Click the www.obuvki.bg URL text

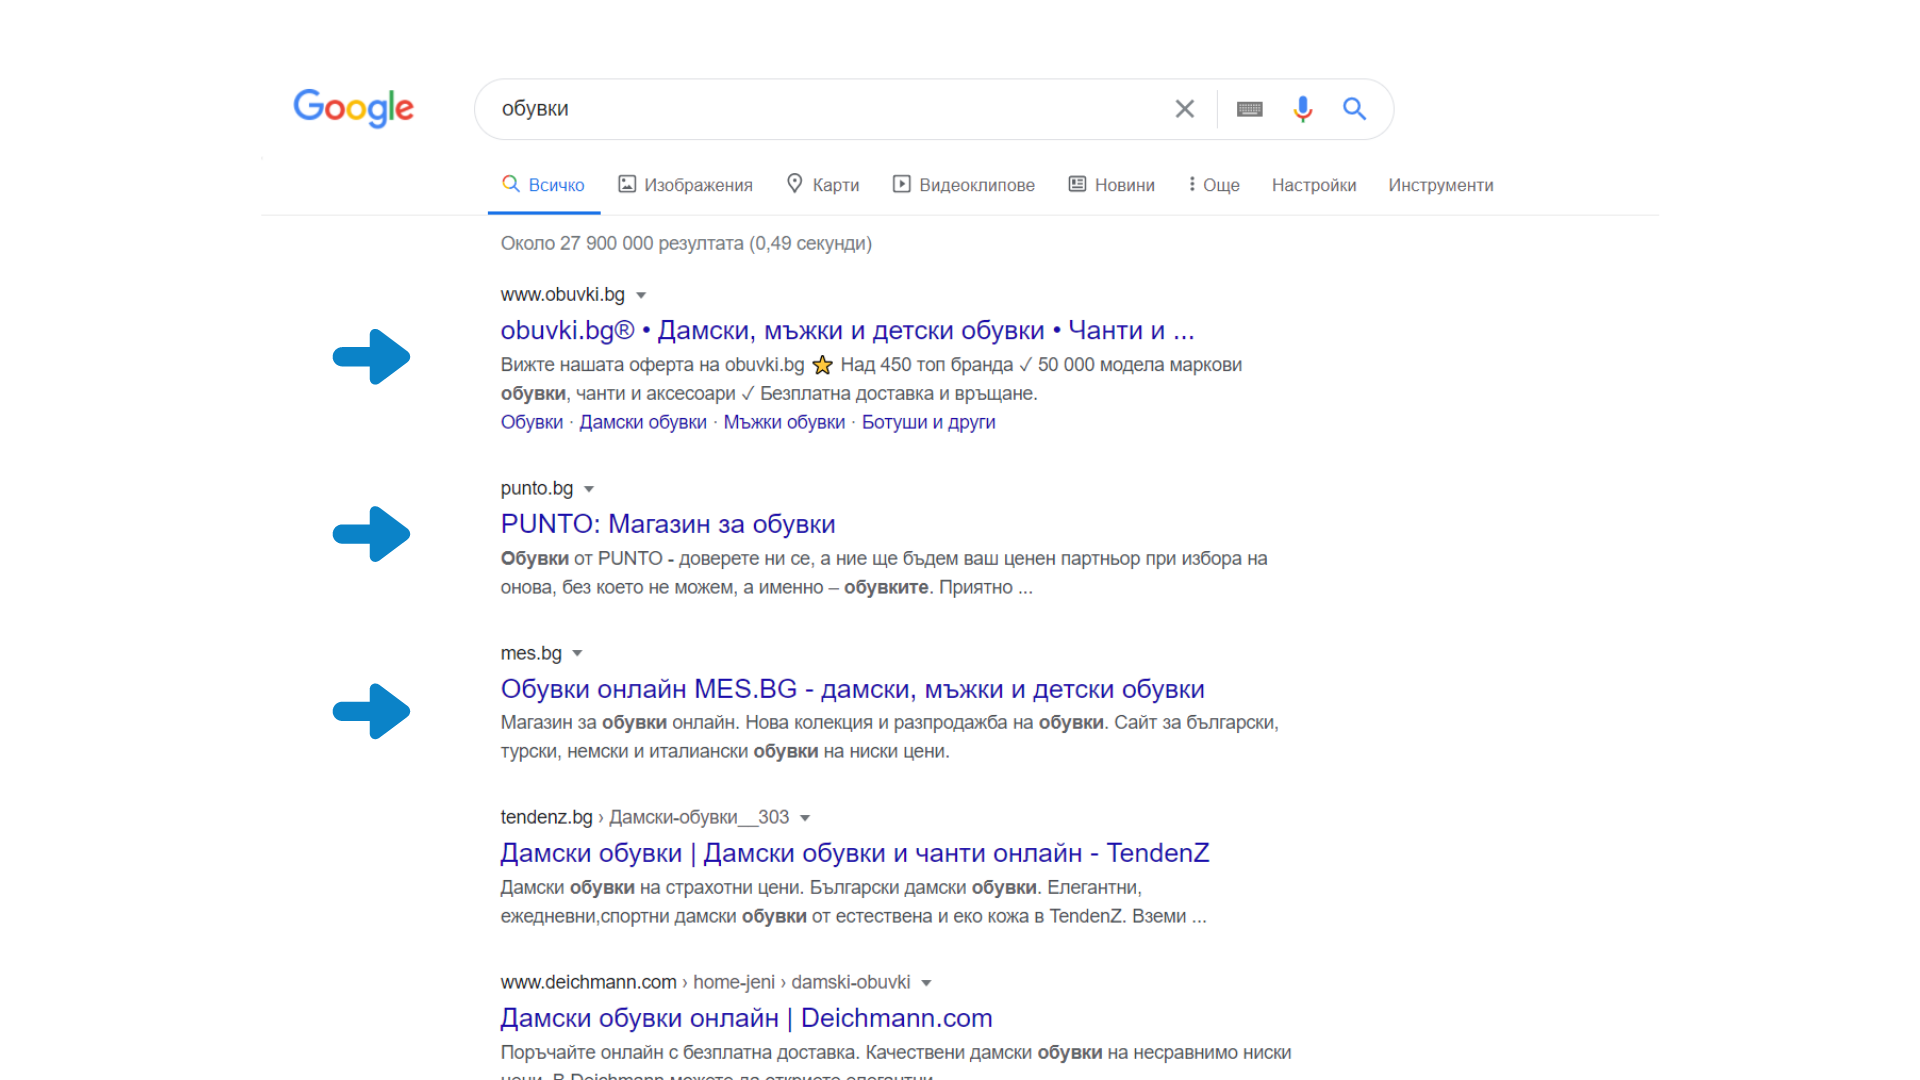click(x=562, y=294)
